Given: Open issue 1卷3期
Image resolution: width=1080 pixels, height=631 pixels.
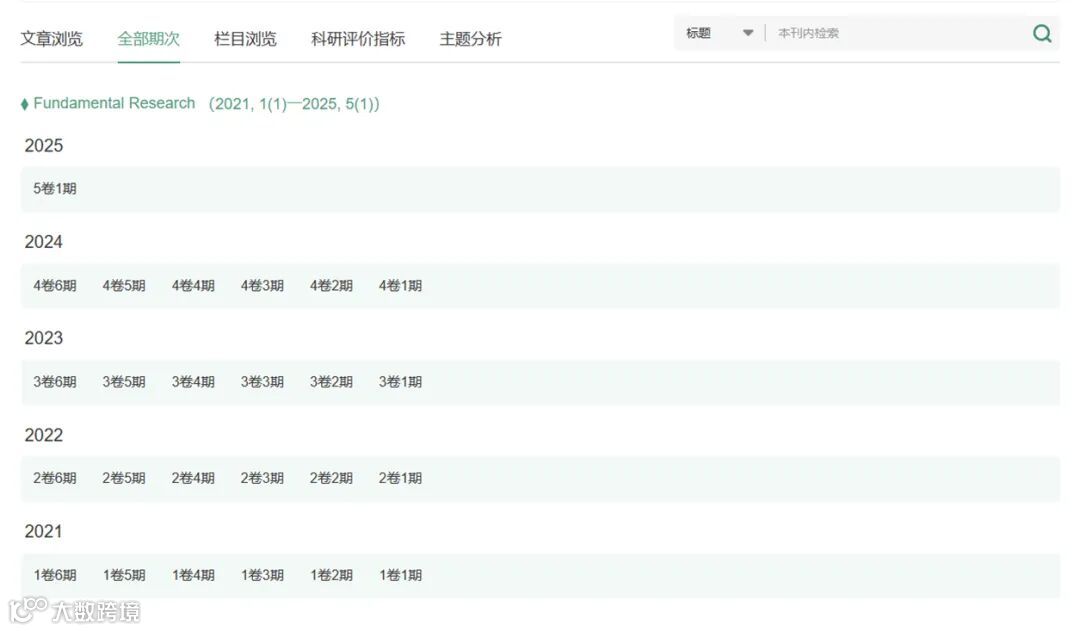Looking at the screenshot, I should coord(262,575).
